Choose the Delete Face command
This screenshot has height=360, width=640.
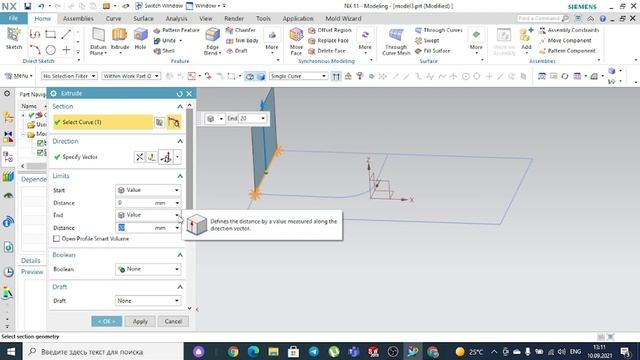point(327,51)
